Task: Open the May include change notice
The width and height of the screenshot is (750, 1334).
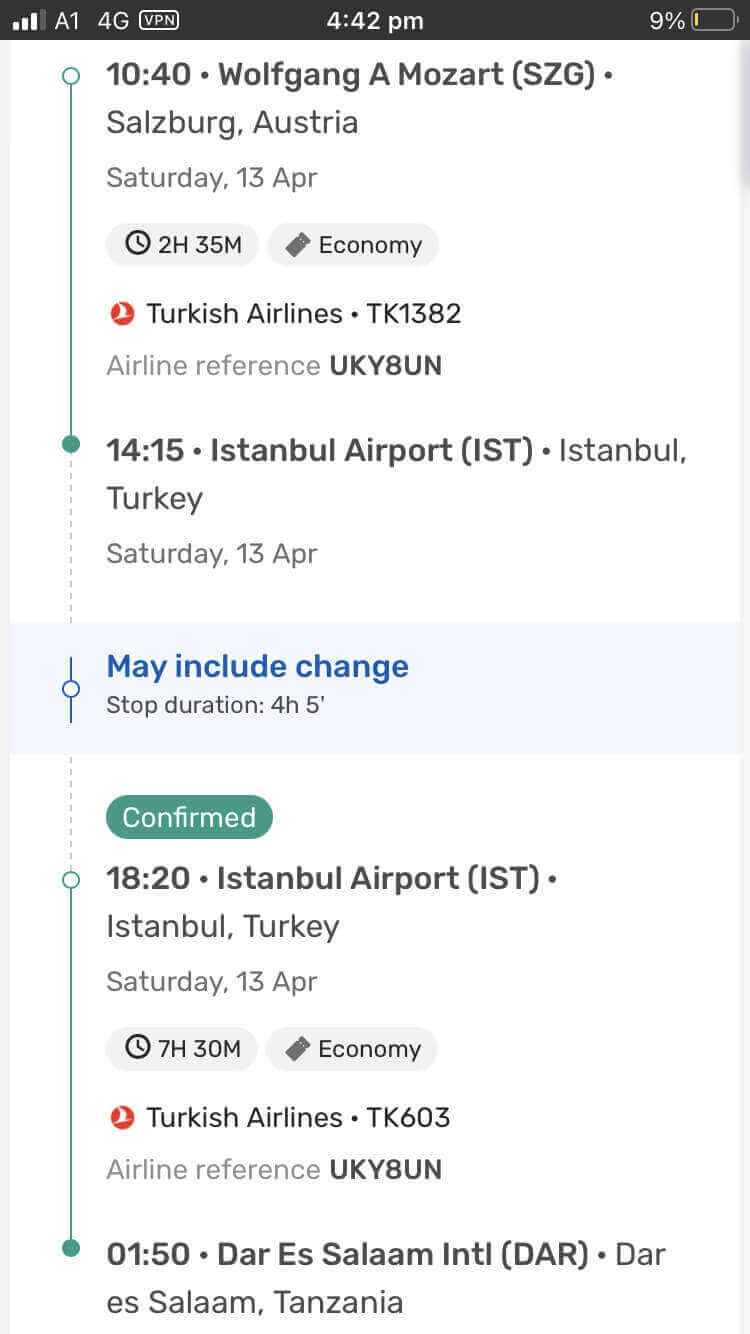Action: 375,688
